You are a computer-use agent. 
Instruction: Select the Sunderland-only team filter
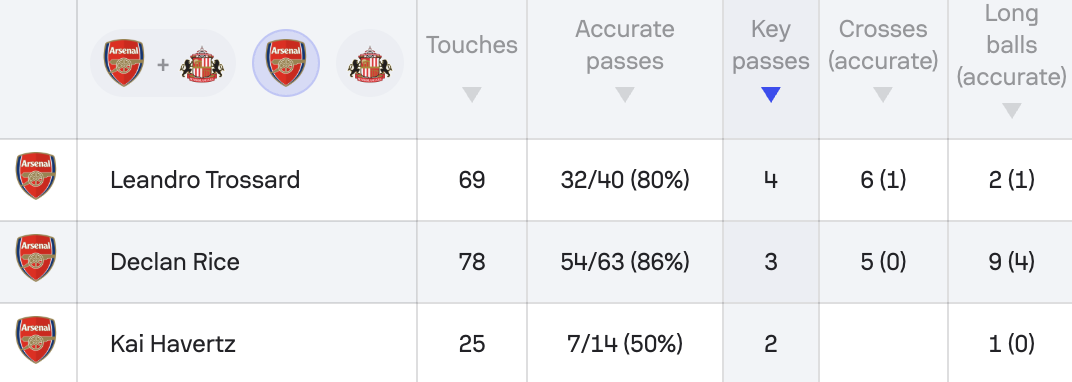(370, 64)
